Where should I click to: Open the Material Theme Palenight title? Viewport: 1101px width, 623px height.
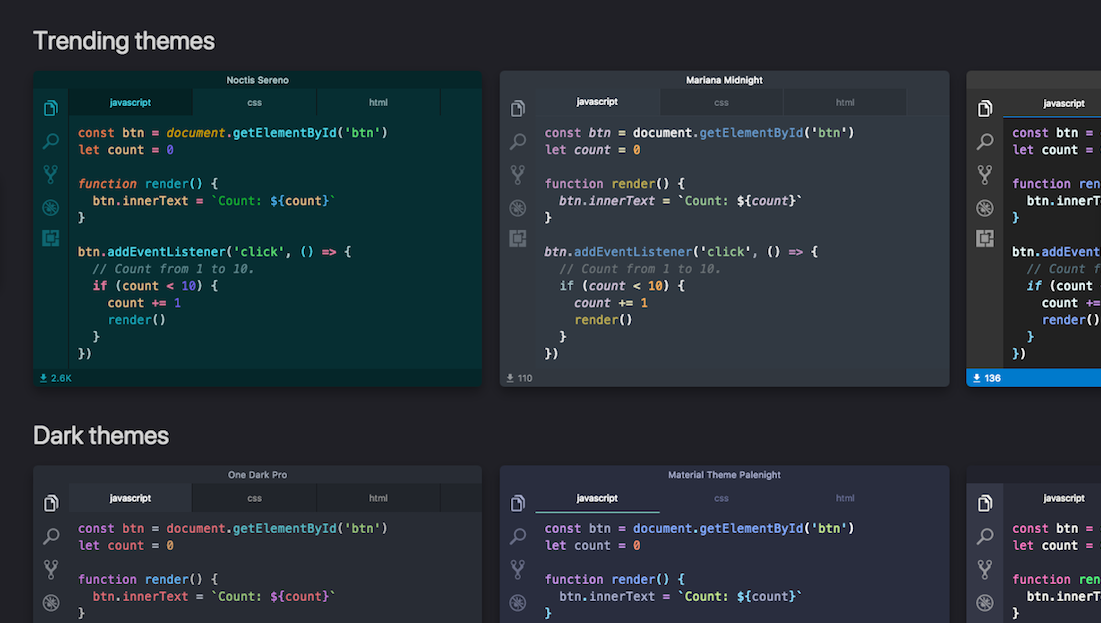tap(724, 475)
